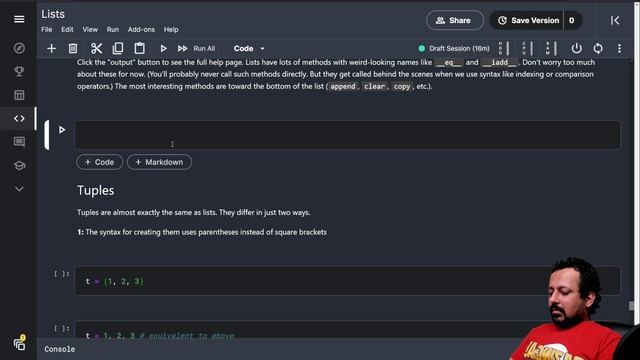640x360 pixels.
Task: Delete the cell with trash icon
Action: pos(73,49)
